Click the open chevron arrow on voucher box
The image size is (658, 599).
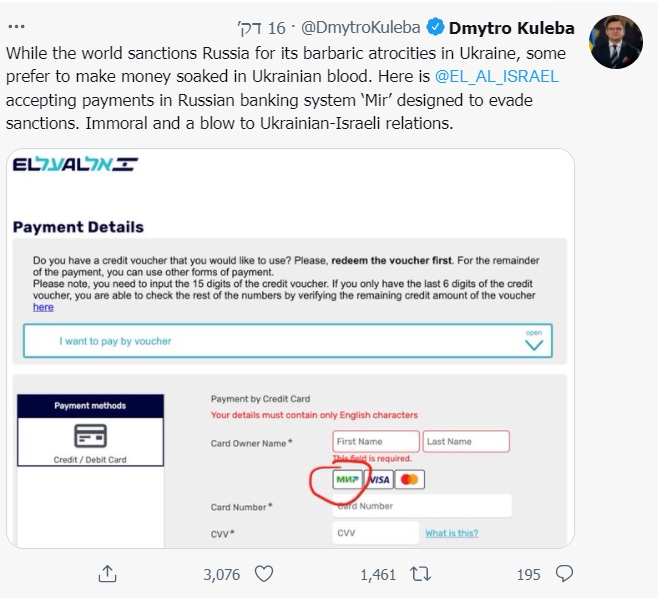(534, 344)
